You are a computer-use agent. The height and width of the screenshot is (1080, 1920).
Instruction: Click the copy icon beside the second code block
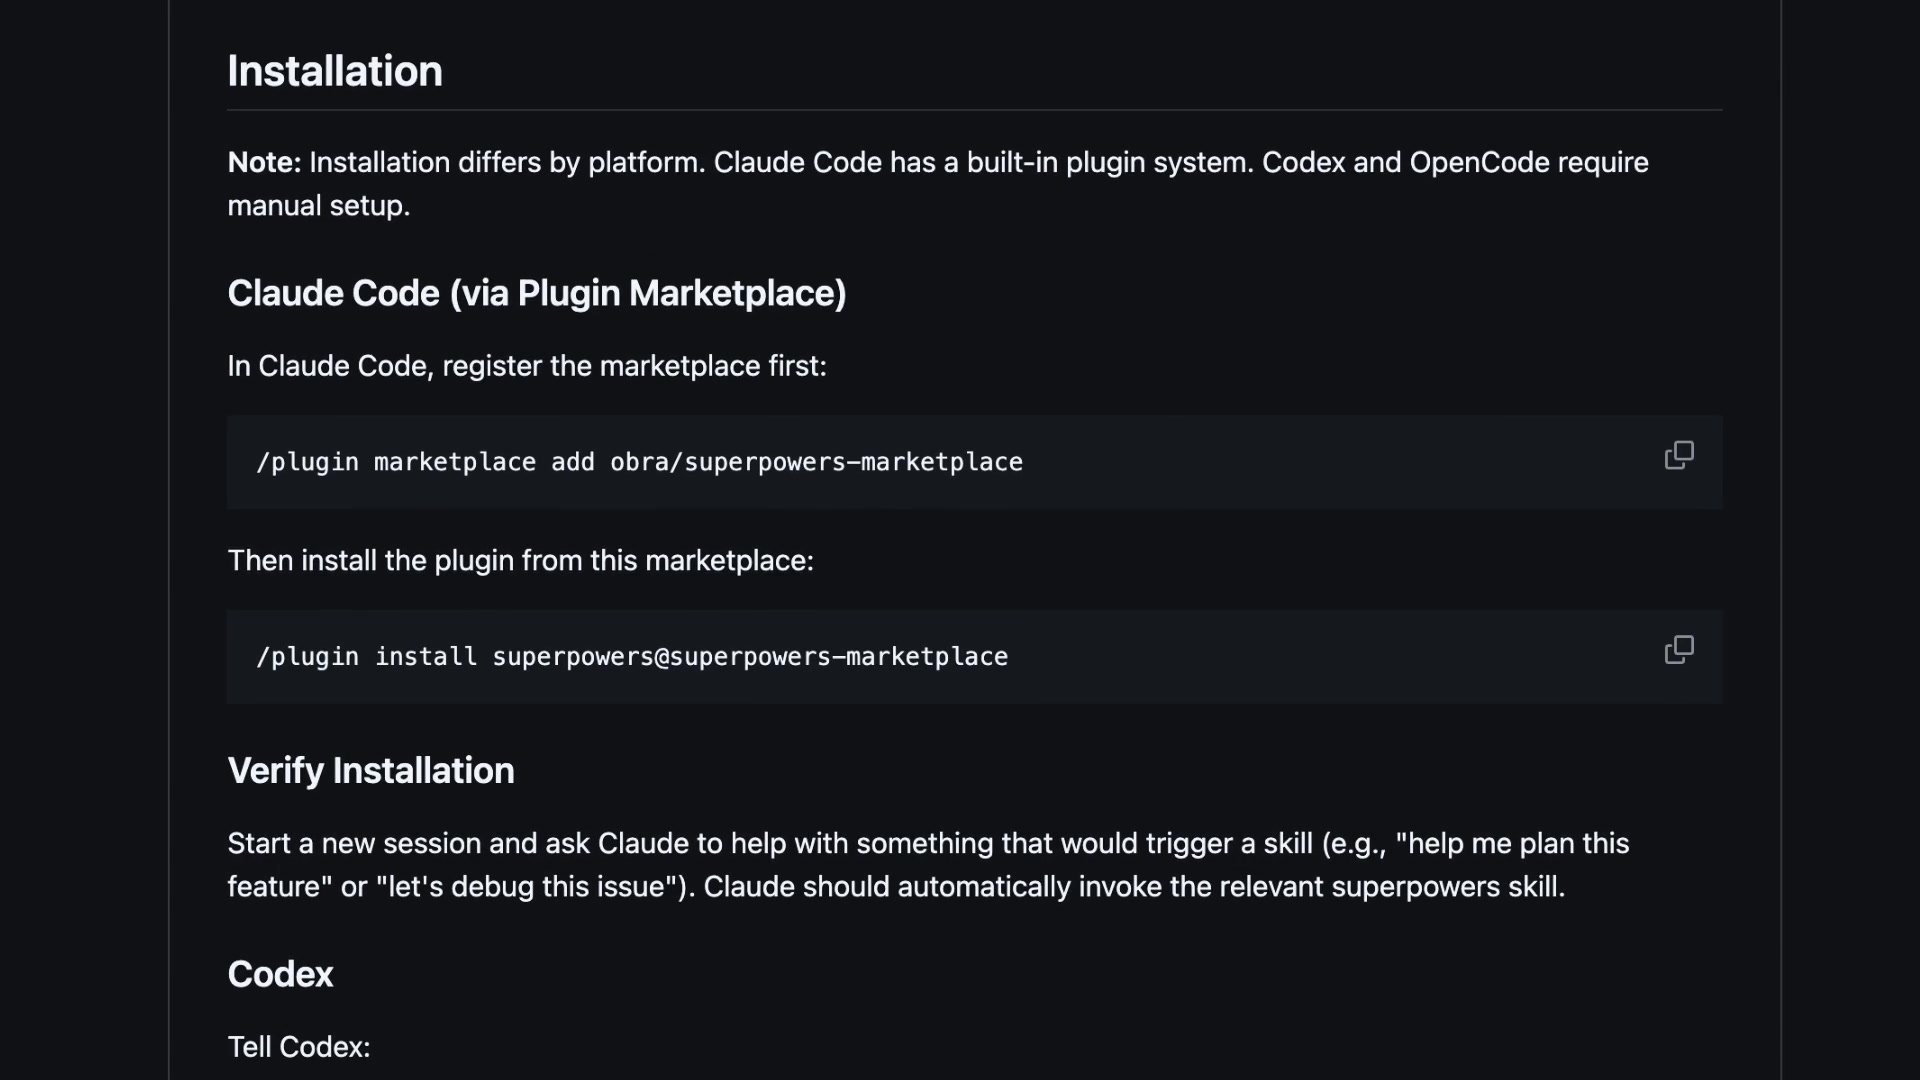tap(1679, 650)
